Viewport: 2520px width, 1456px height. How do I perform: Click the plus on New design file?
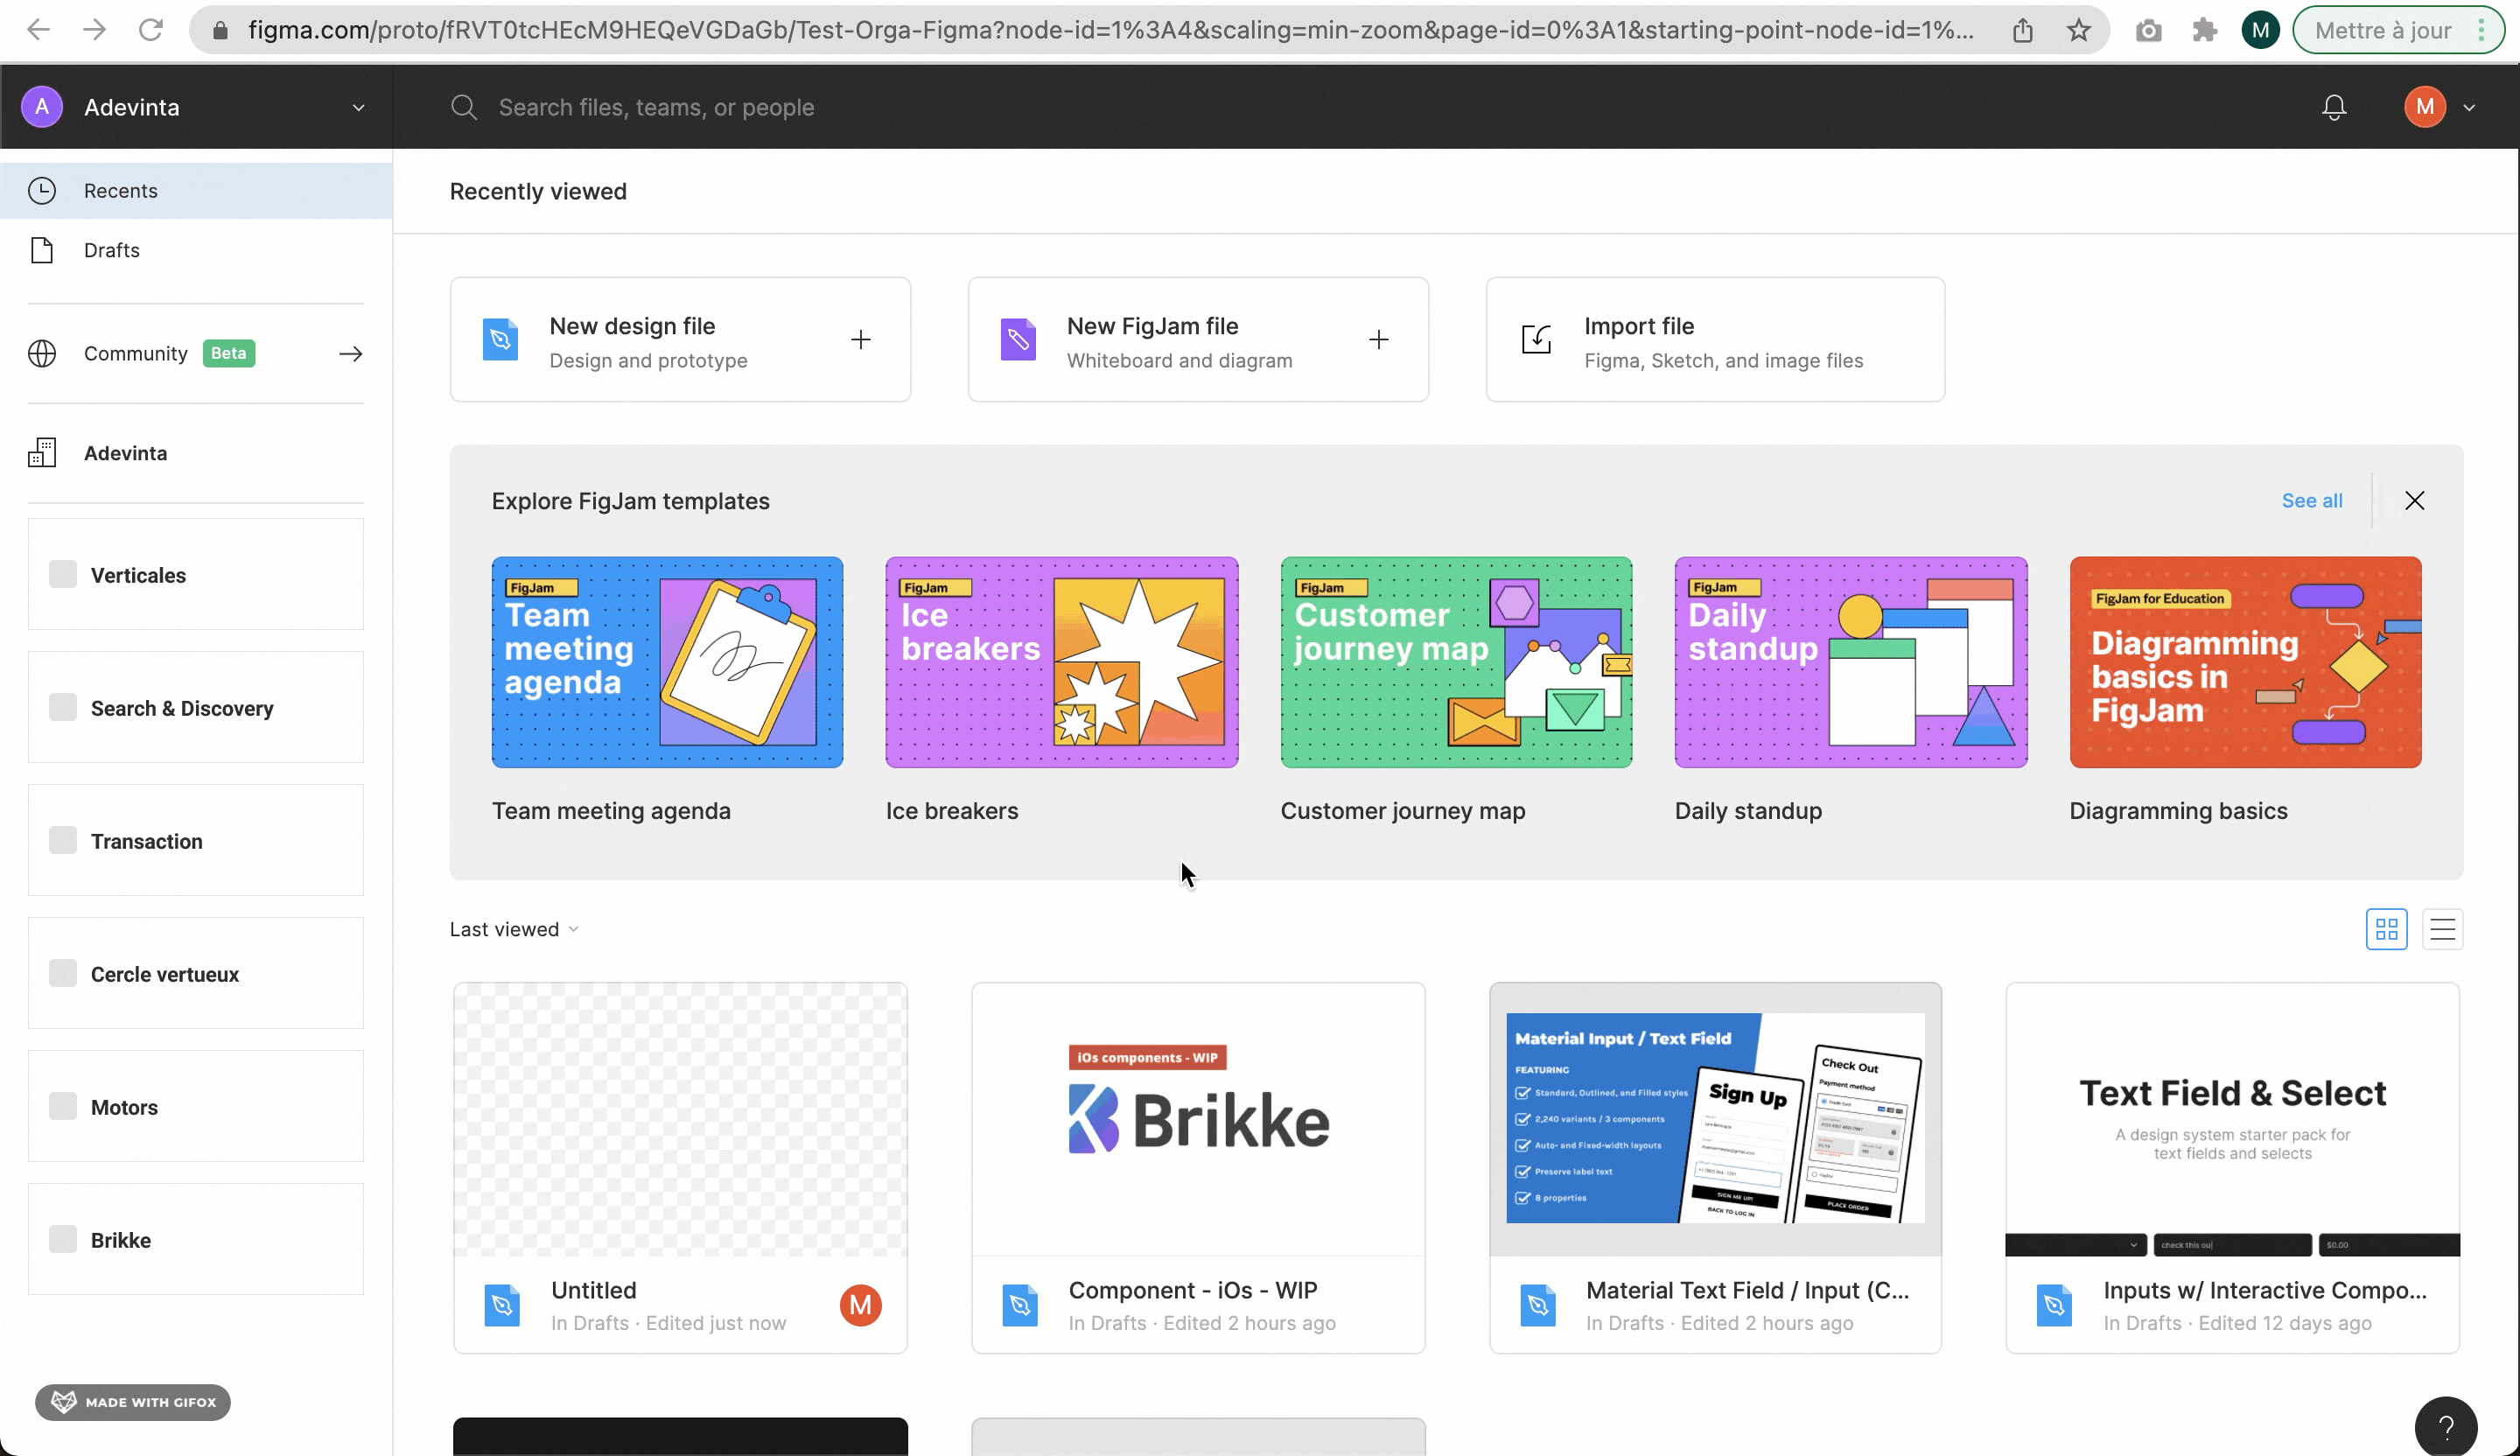[x=860, y=340]
